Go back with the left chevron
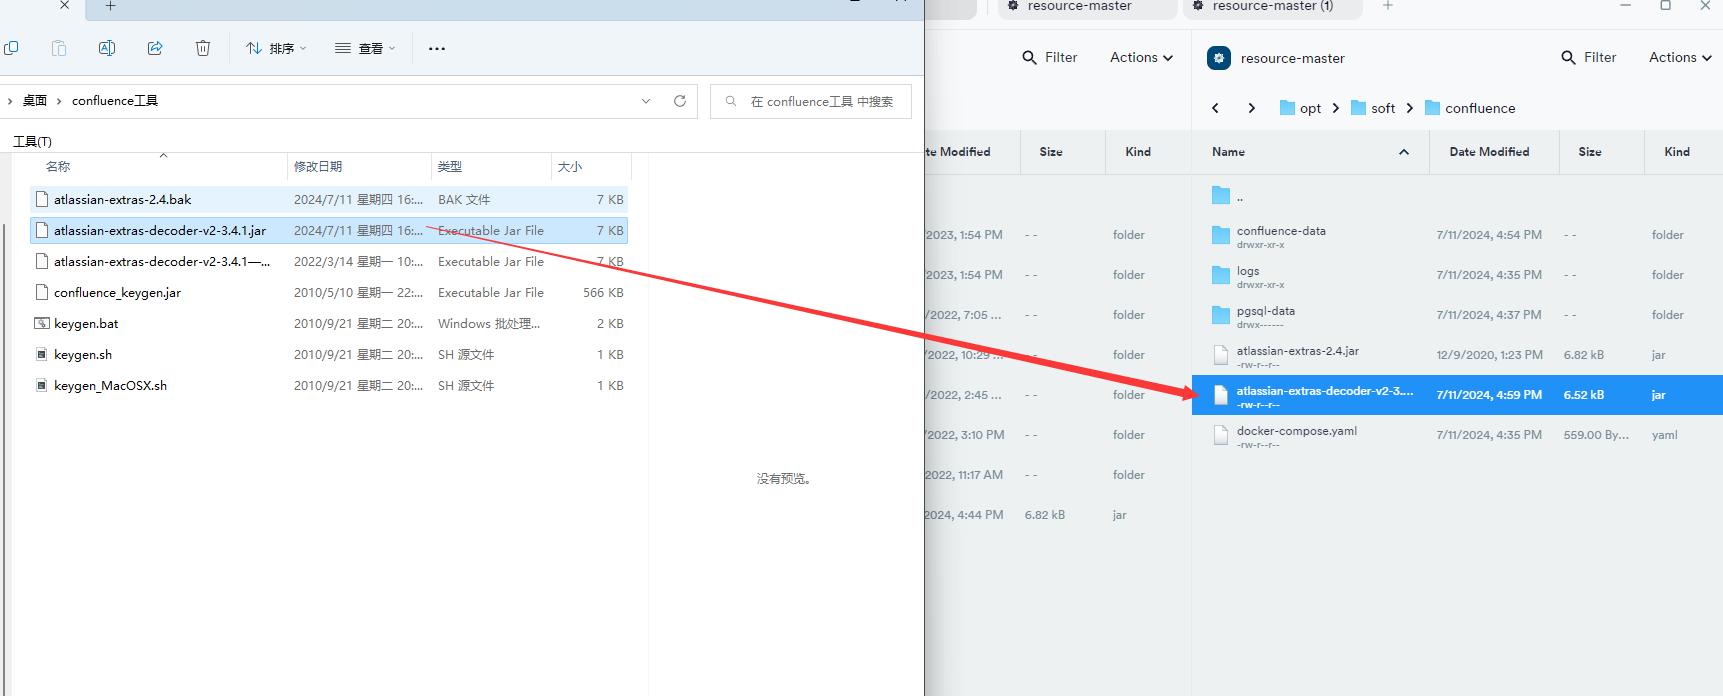Screen dimensions: 1723x696 [1216, 108]
